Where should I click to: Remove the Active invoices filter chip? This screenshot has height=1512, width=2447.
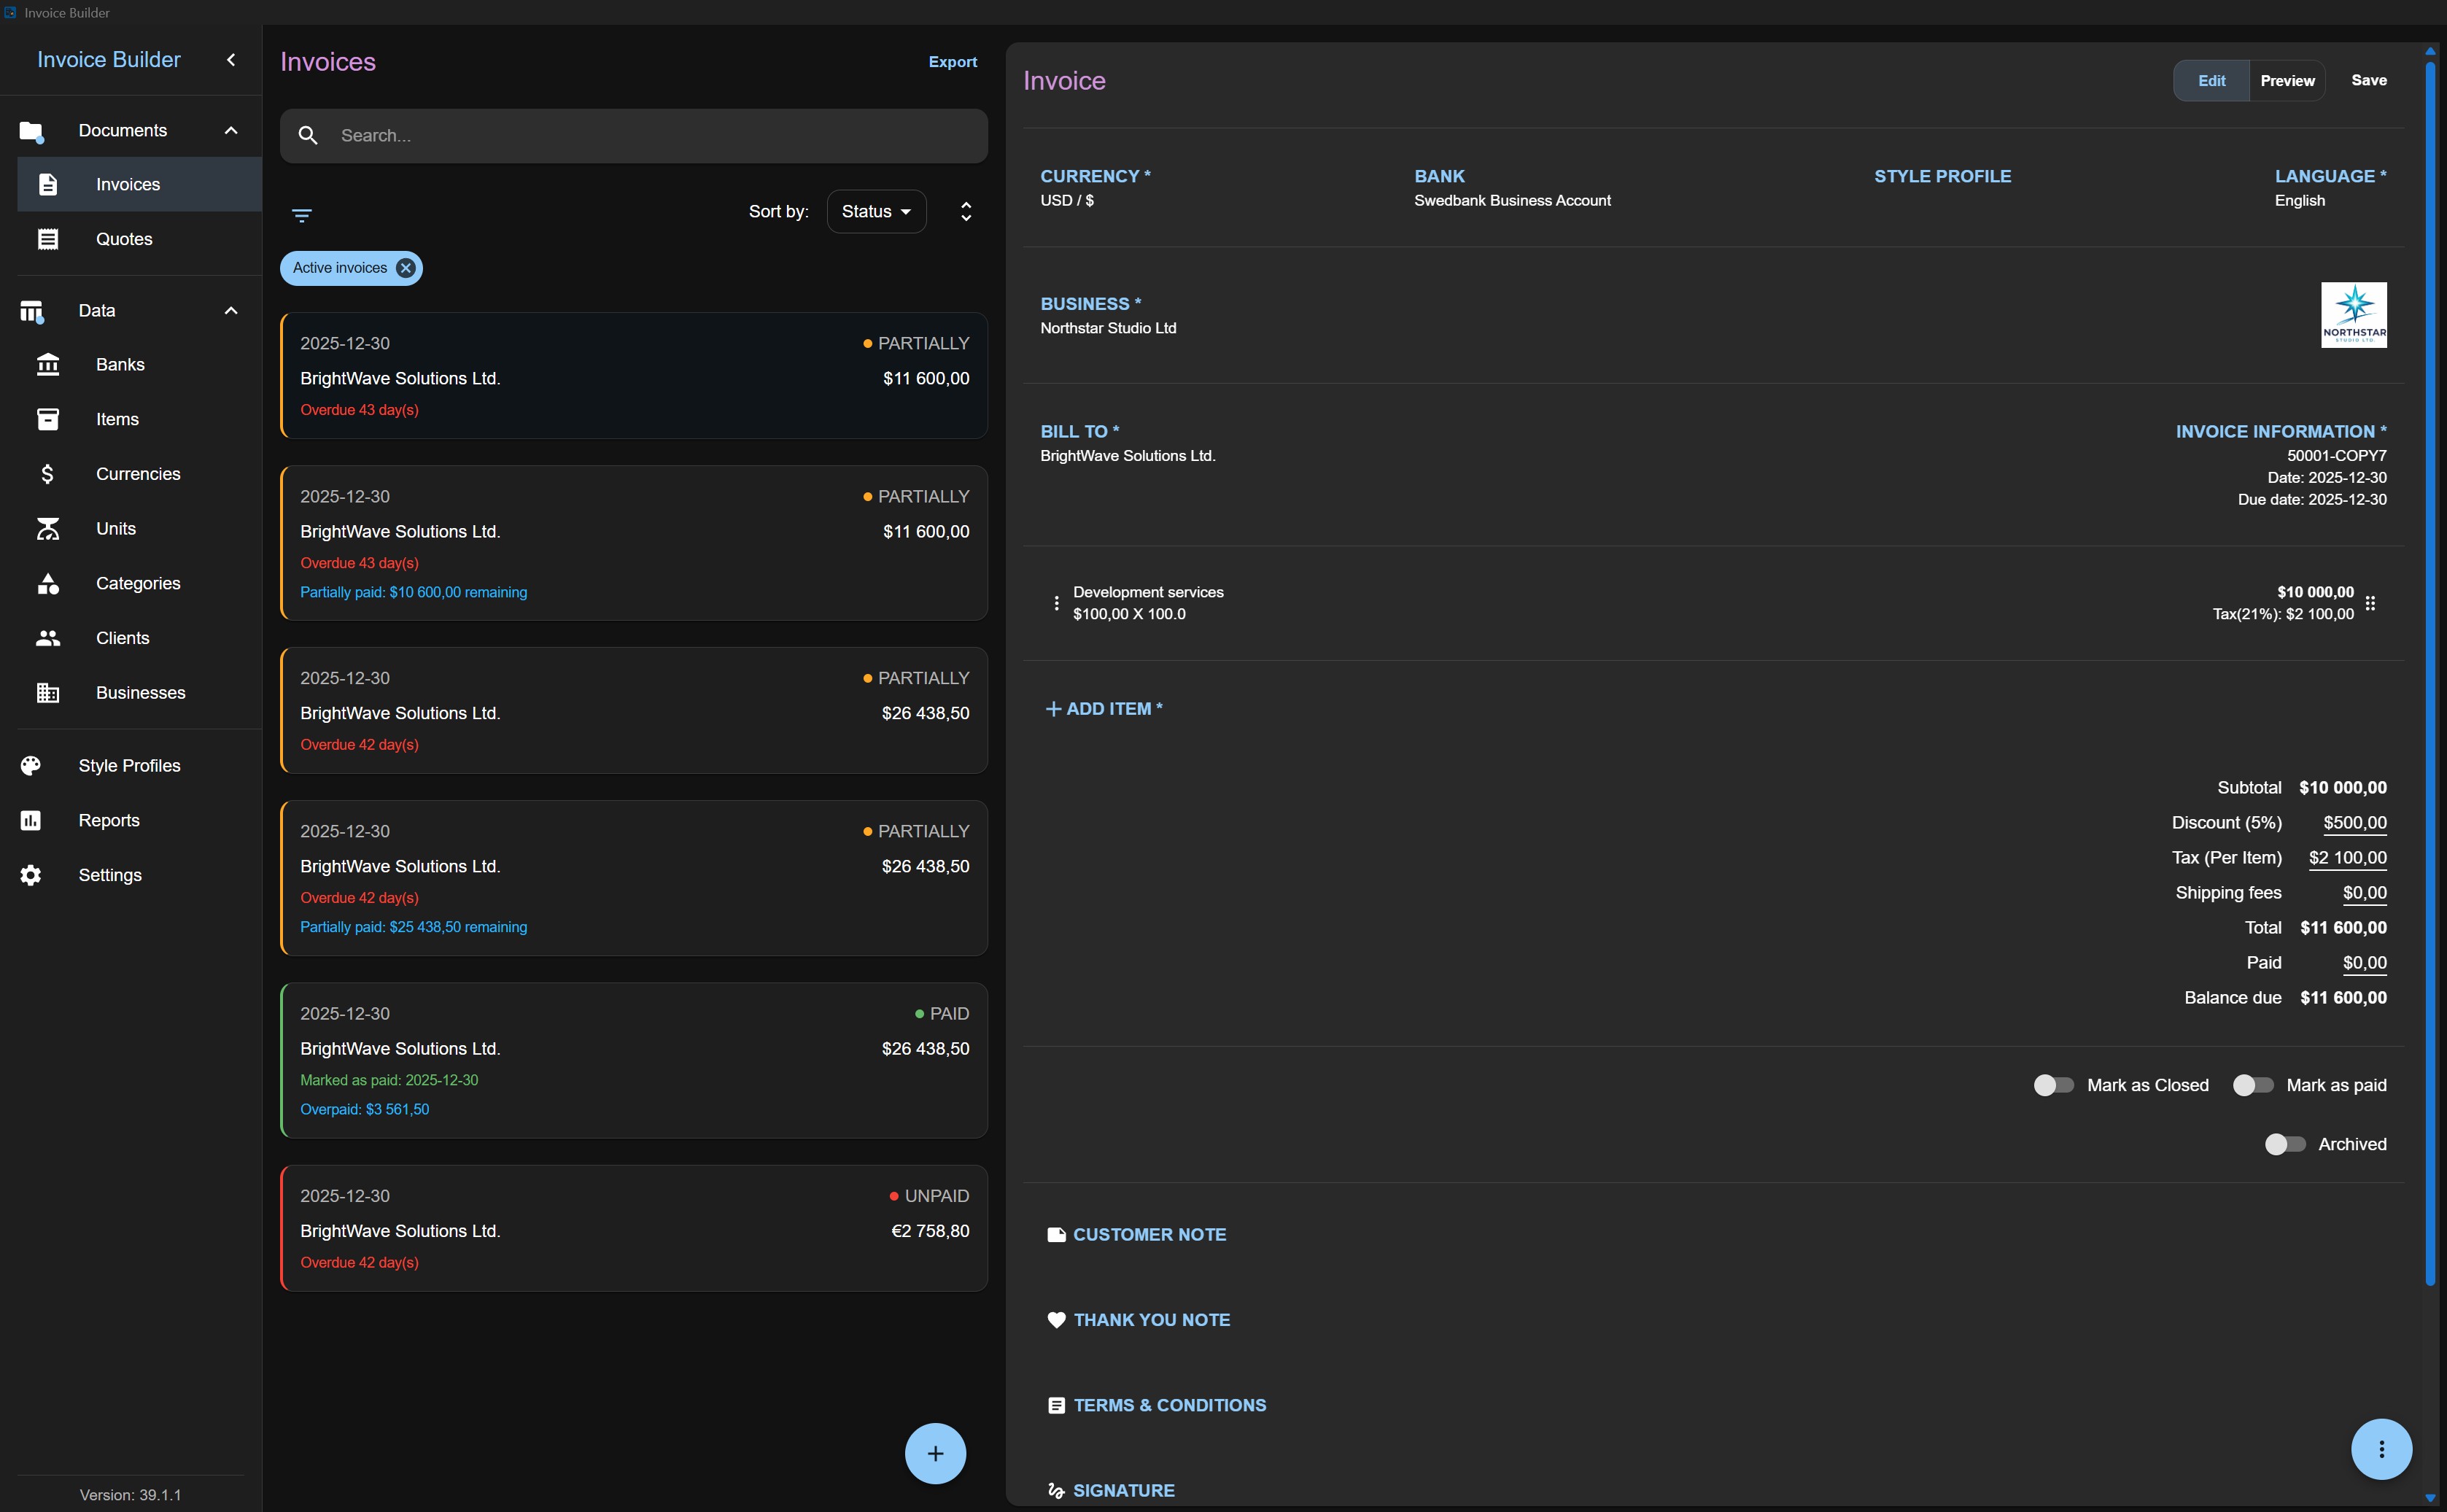click(x=405, y=268)
